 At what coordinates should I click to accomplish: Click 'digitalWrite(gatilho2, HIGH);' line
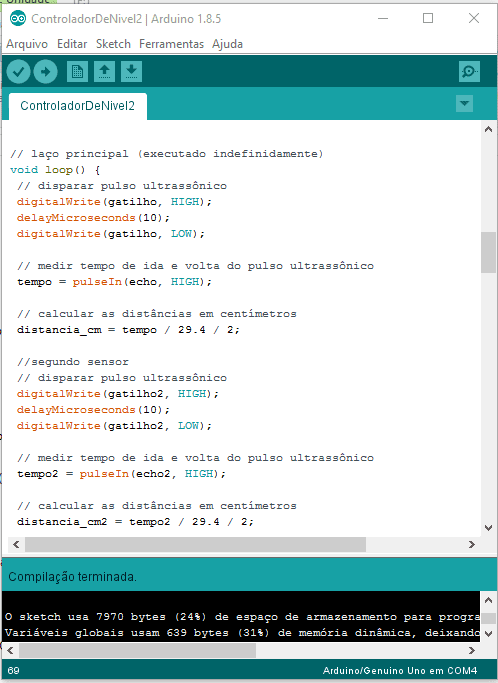118,394
